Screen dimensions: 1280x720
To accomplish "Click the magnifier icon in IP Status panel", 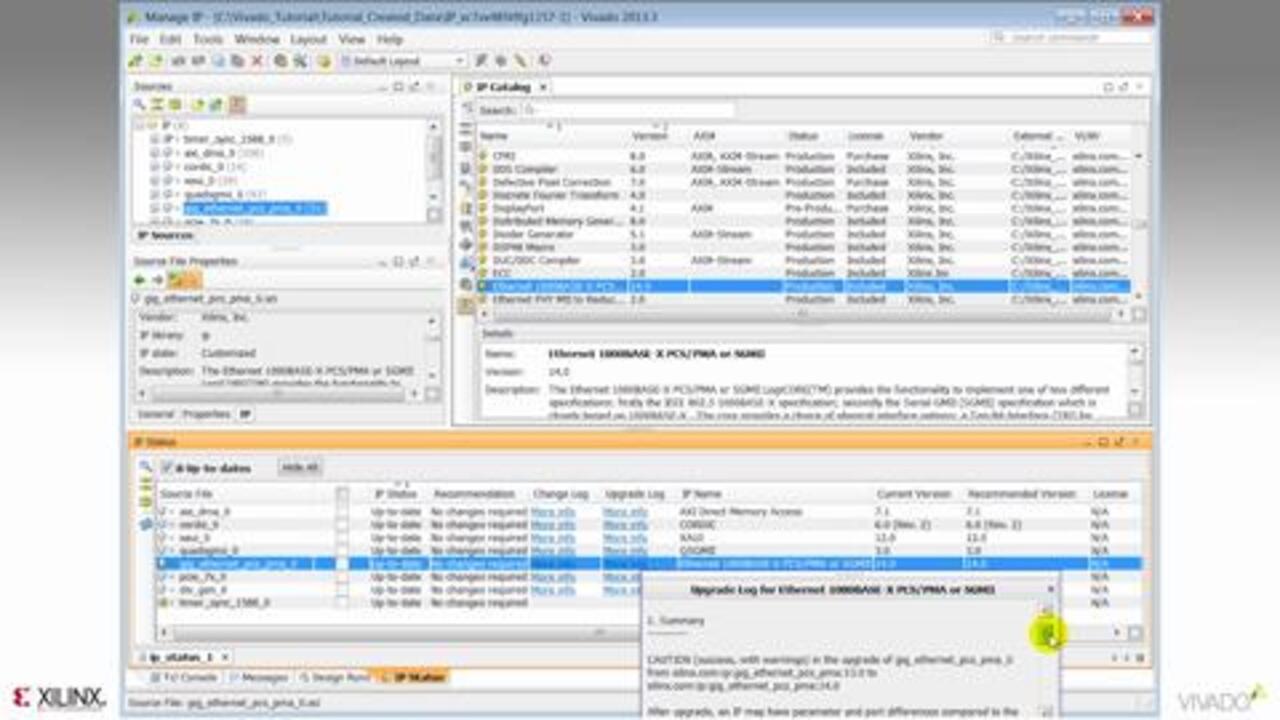I will 145,467.
